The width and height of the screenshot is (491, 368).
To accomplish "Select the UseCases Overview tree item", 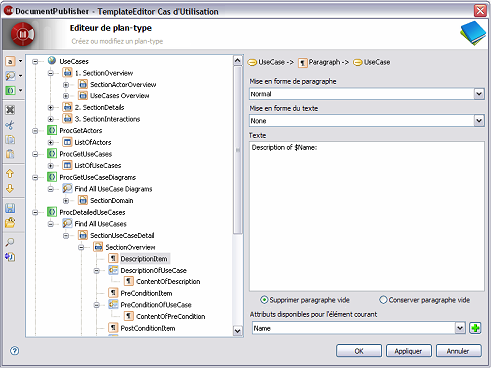I will click(120, 96).
